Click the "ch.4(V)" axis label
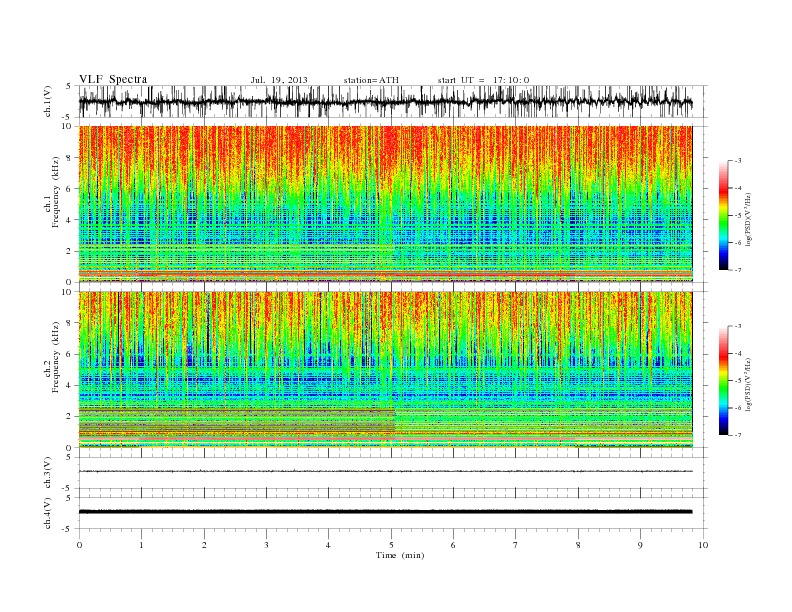The image size is (792, 612). (x=48, y=513)
